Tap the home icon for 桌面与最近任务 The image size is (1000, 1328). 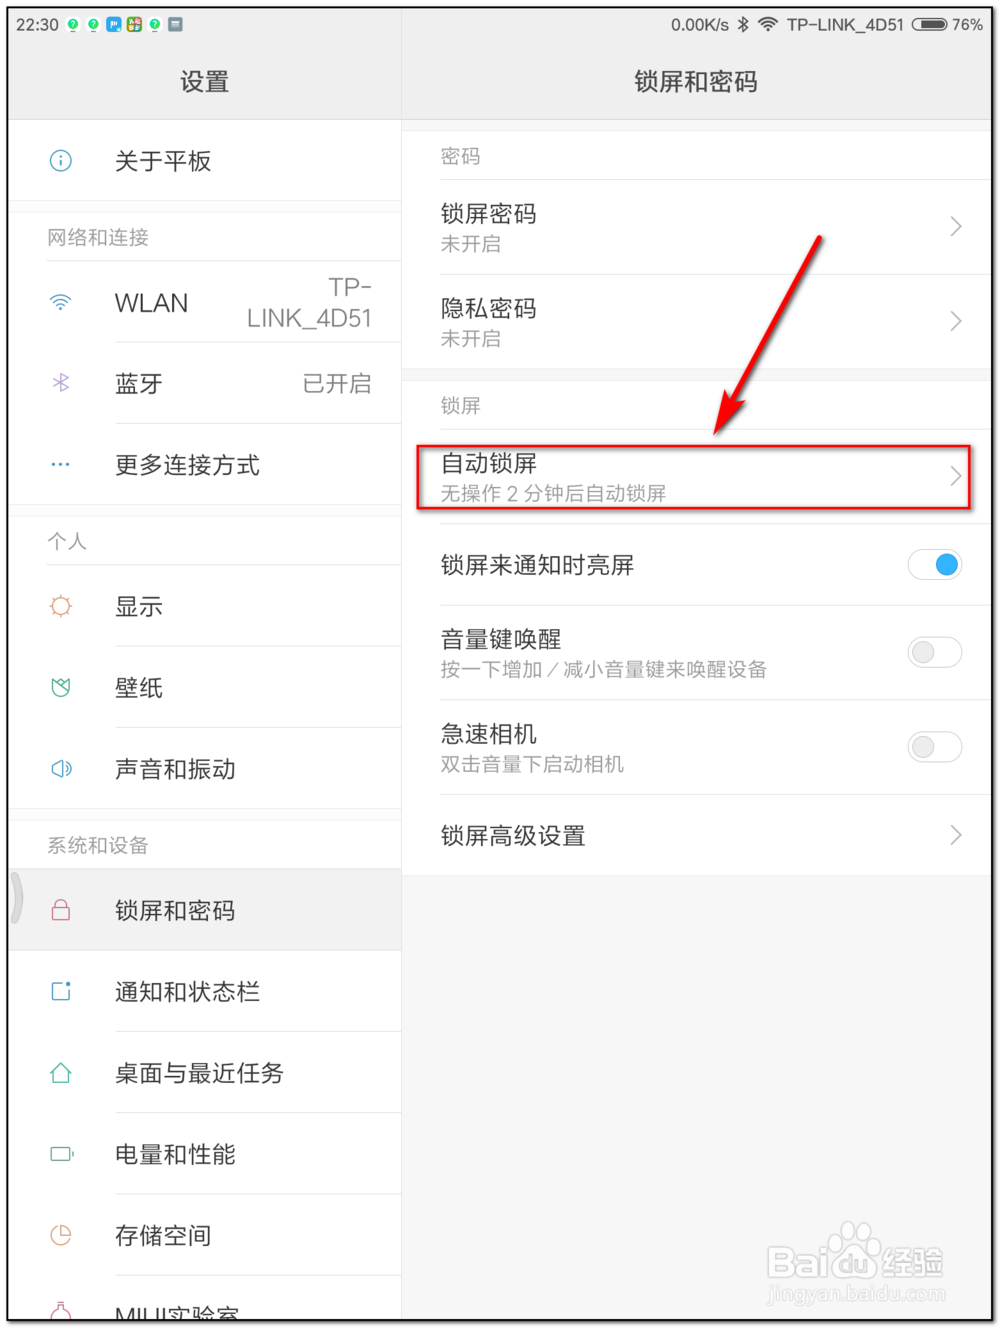pos(61,1073)
